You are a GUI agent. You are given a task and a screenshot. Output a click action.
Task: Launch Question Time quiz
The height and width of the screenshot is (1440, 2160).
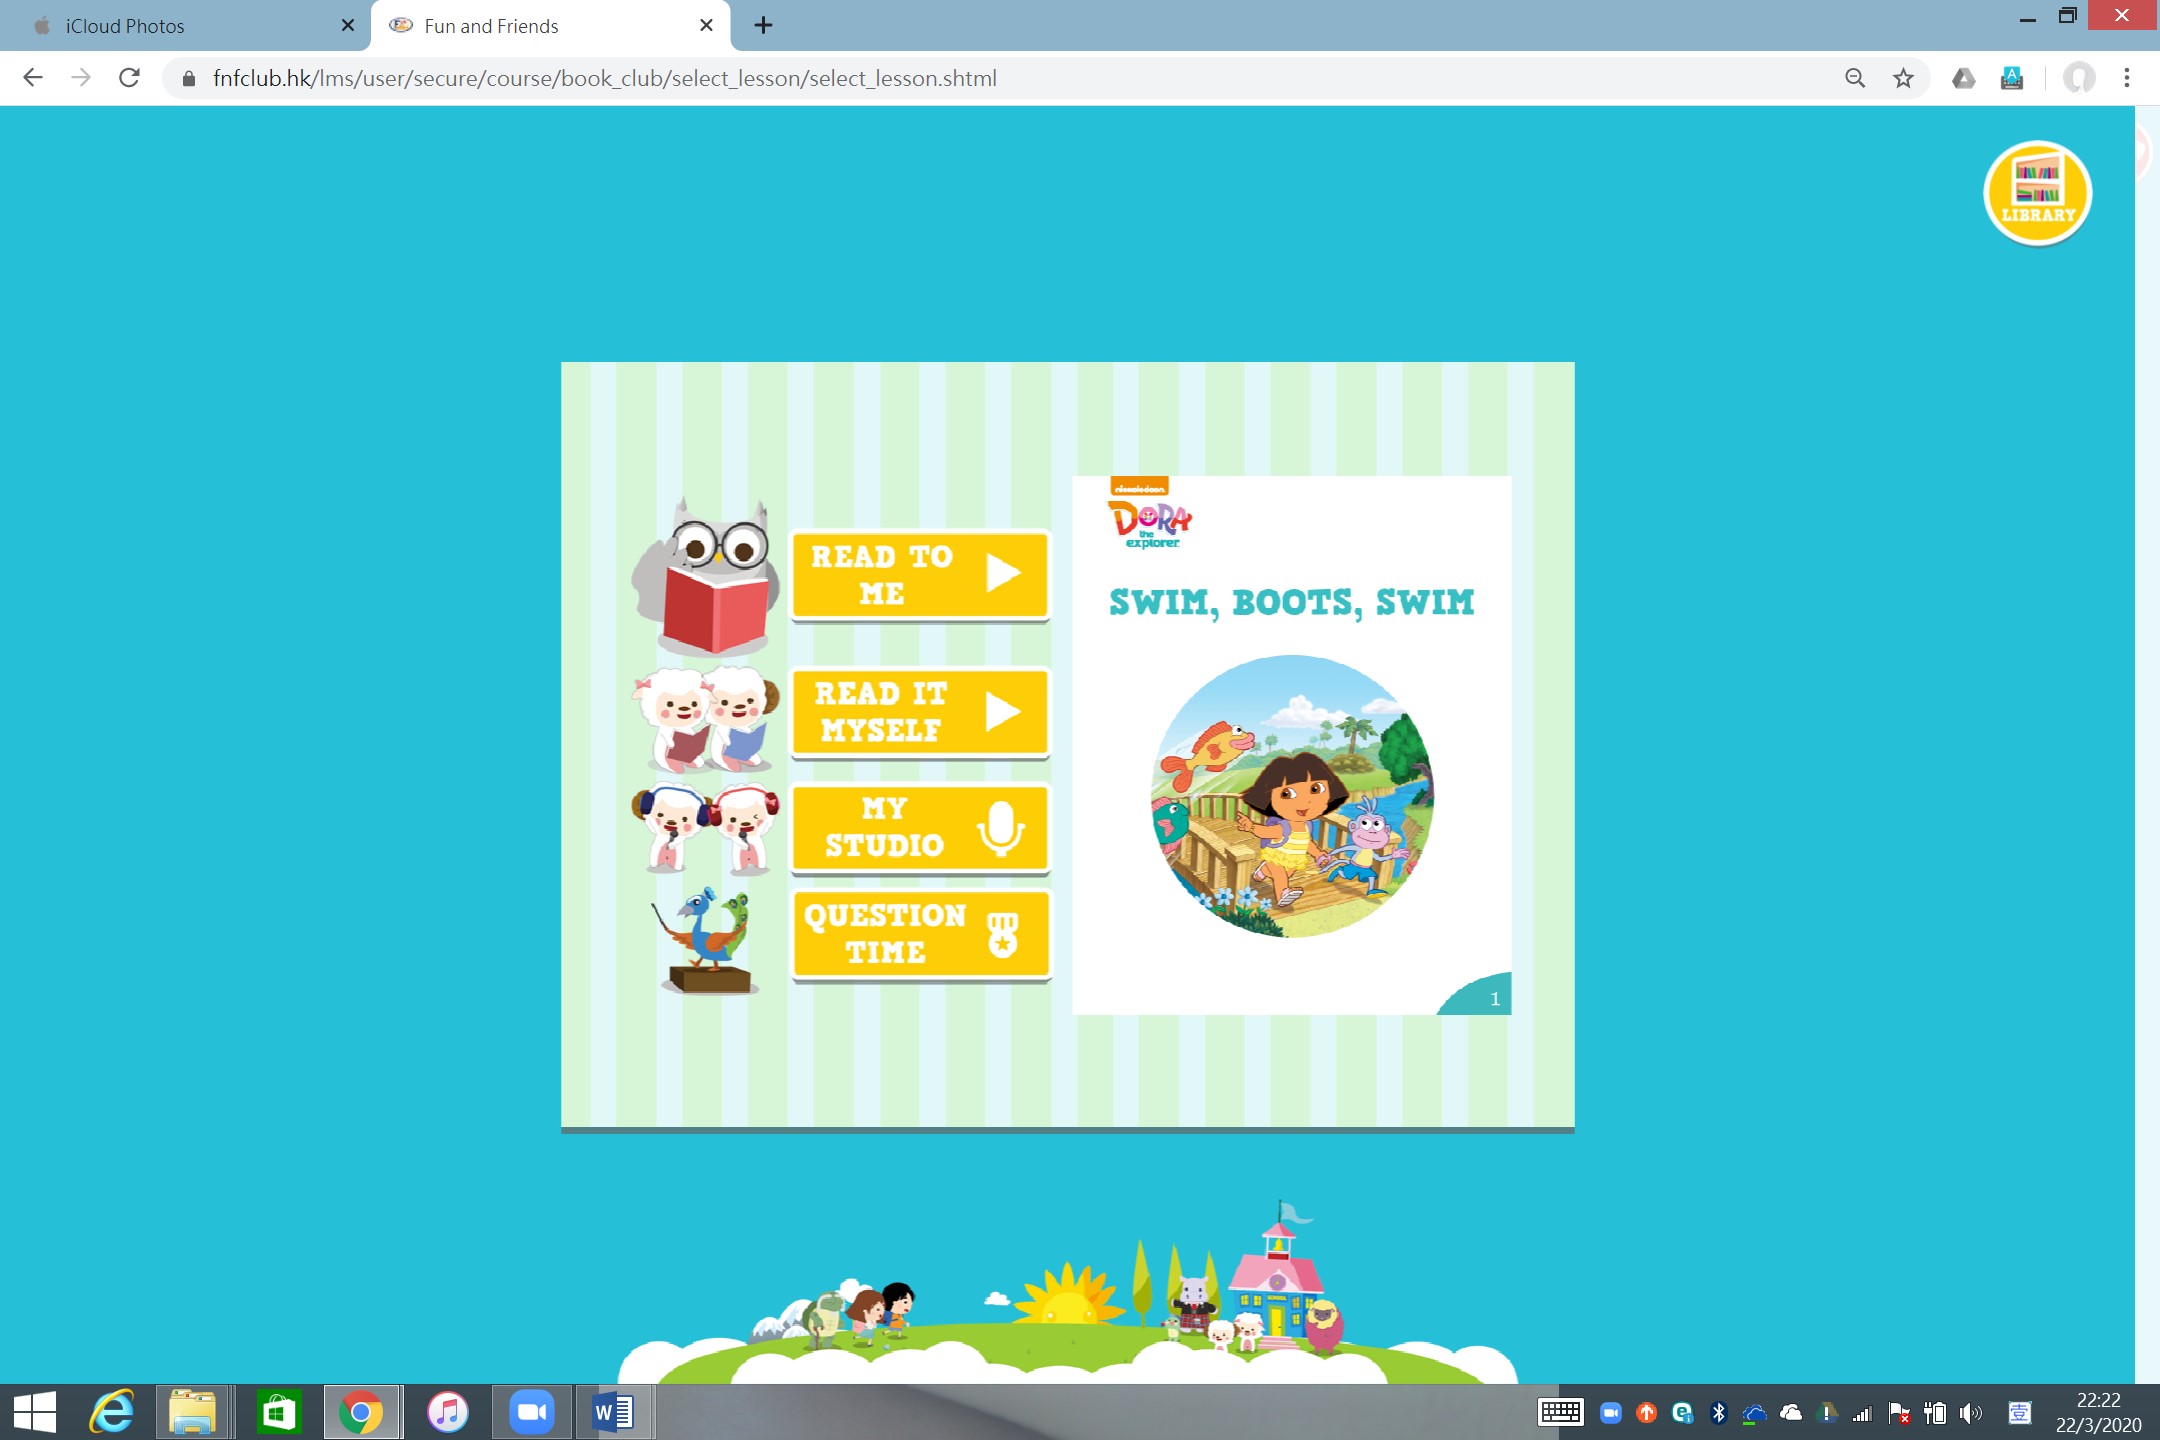point(919,935)
